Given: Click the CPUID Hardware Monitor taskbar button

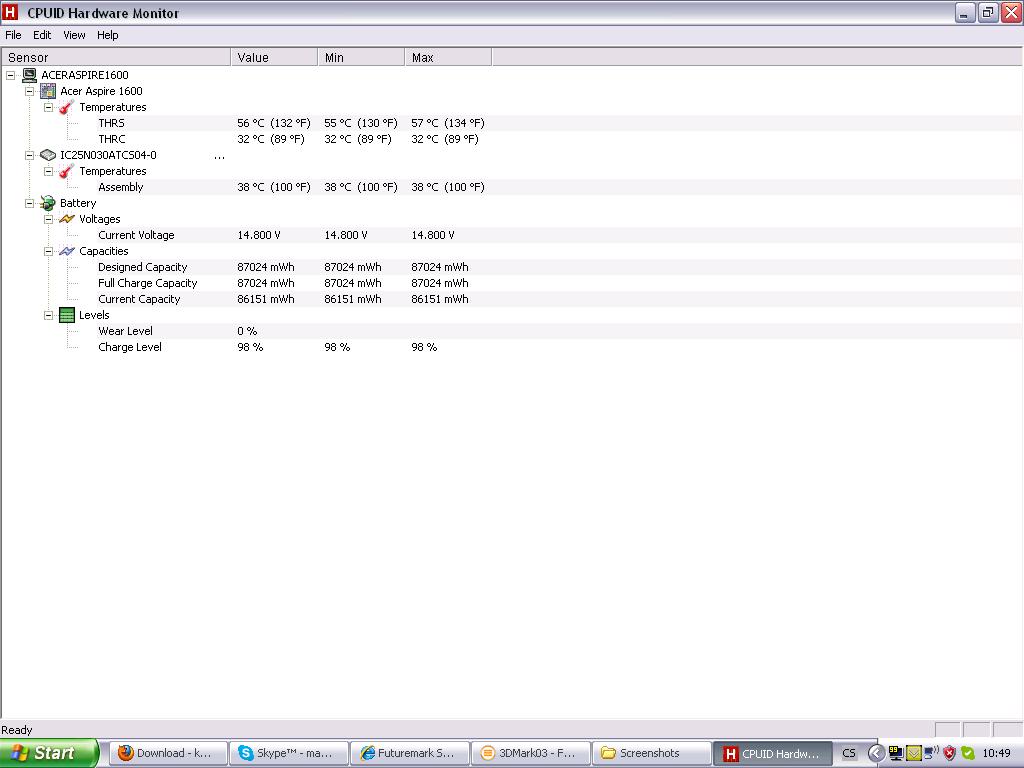Looking at the screenshot, I should [773, 754].
